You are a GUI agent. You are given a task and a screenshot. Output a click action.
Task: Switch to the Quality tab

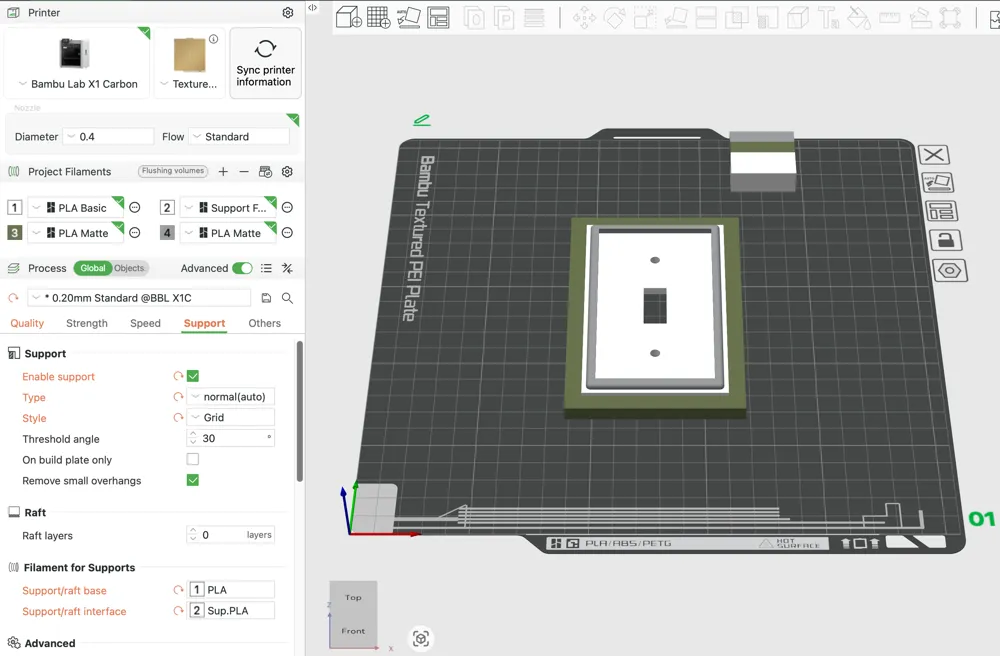tap(27, 323)
